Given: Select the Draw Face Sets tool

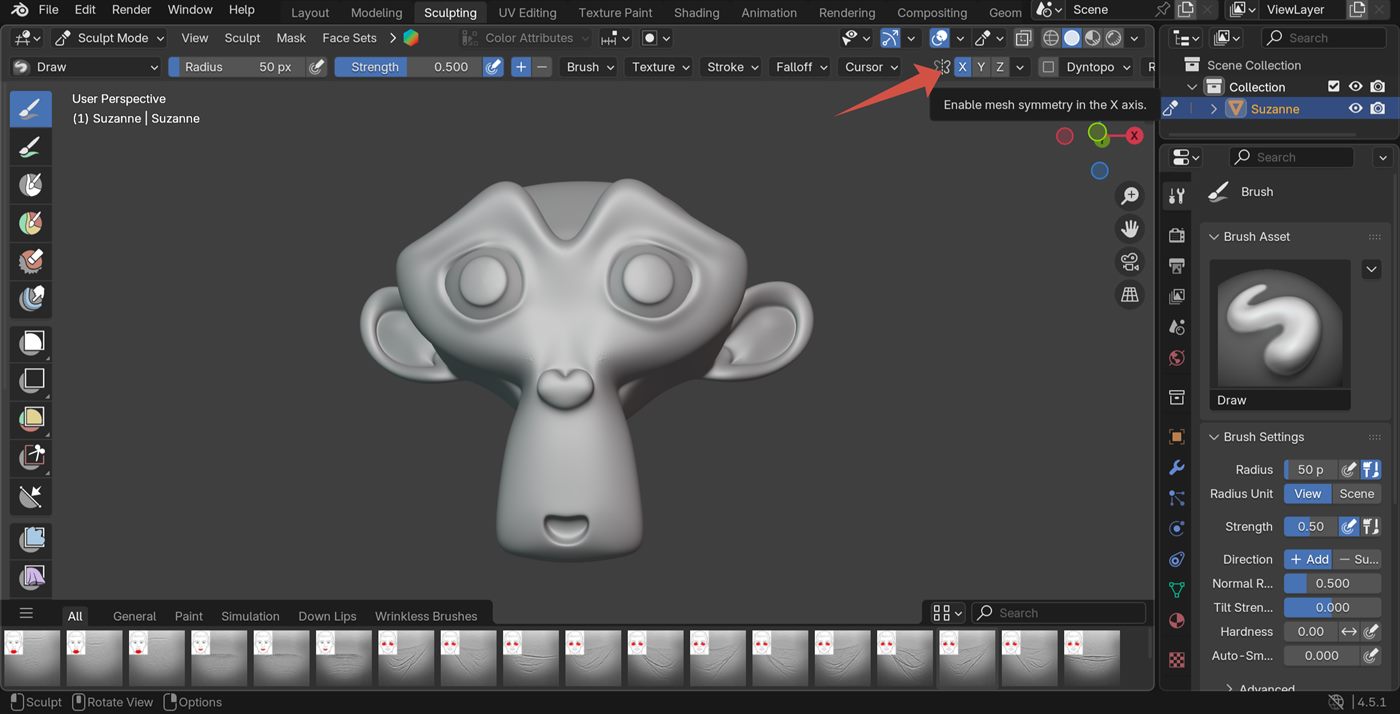Looking at the screenshot, I should tap(31, 223).
